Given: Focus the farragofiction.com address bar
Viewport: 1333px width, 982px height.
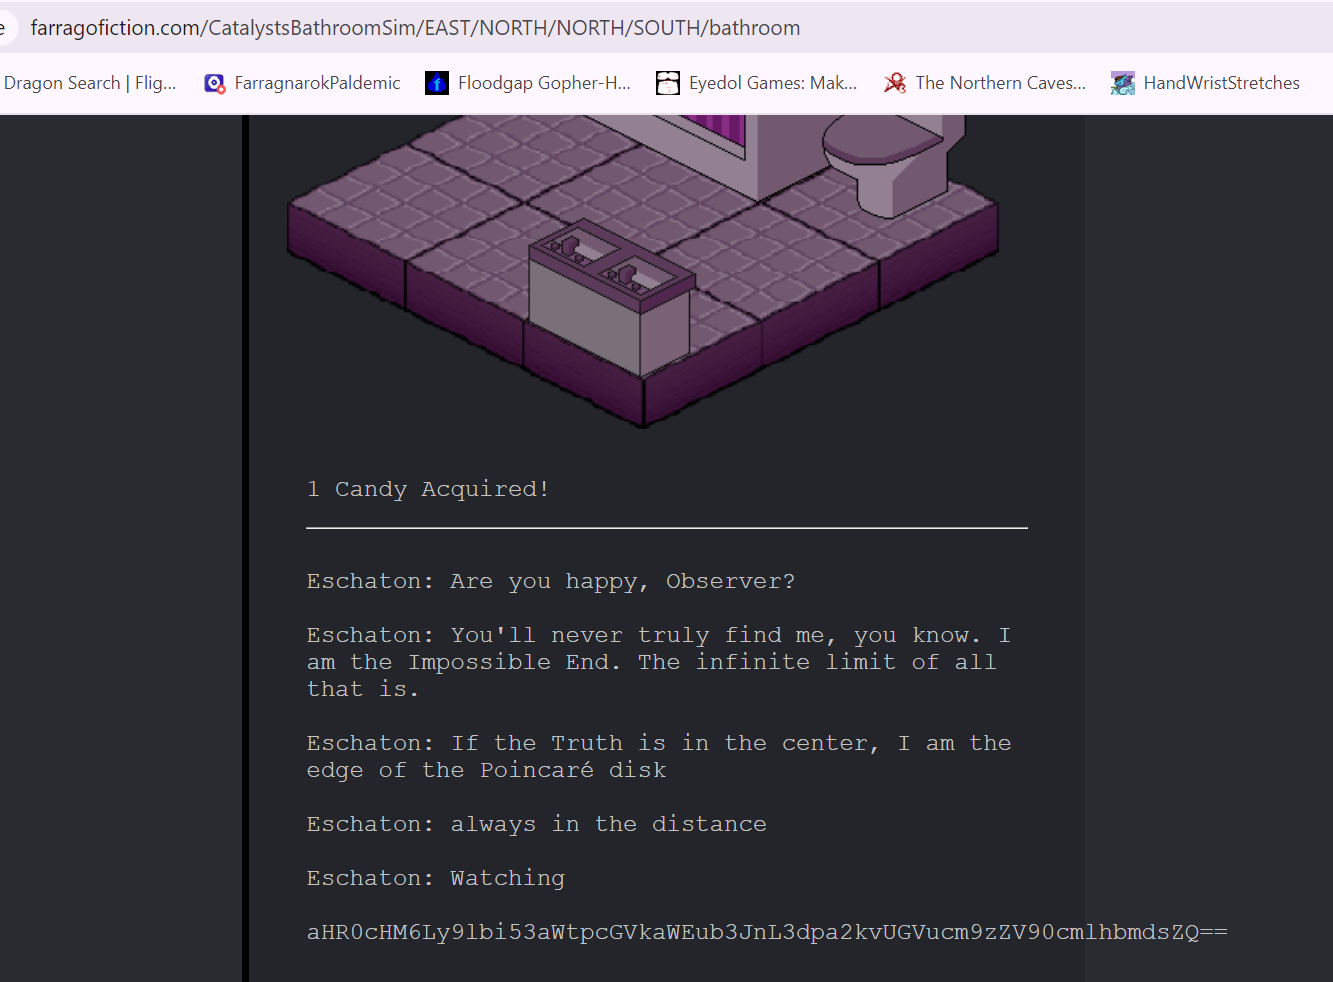Looking at the screenshot, I should (415, 28).
